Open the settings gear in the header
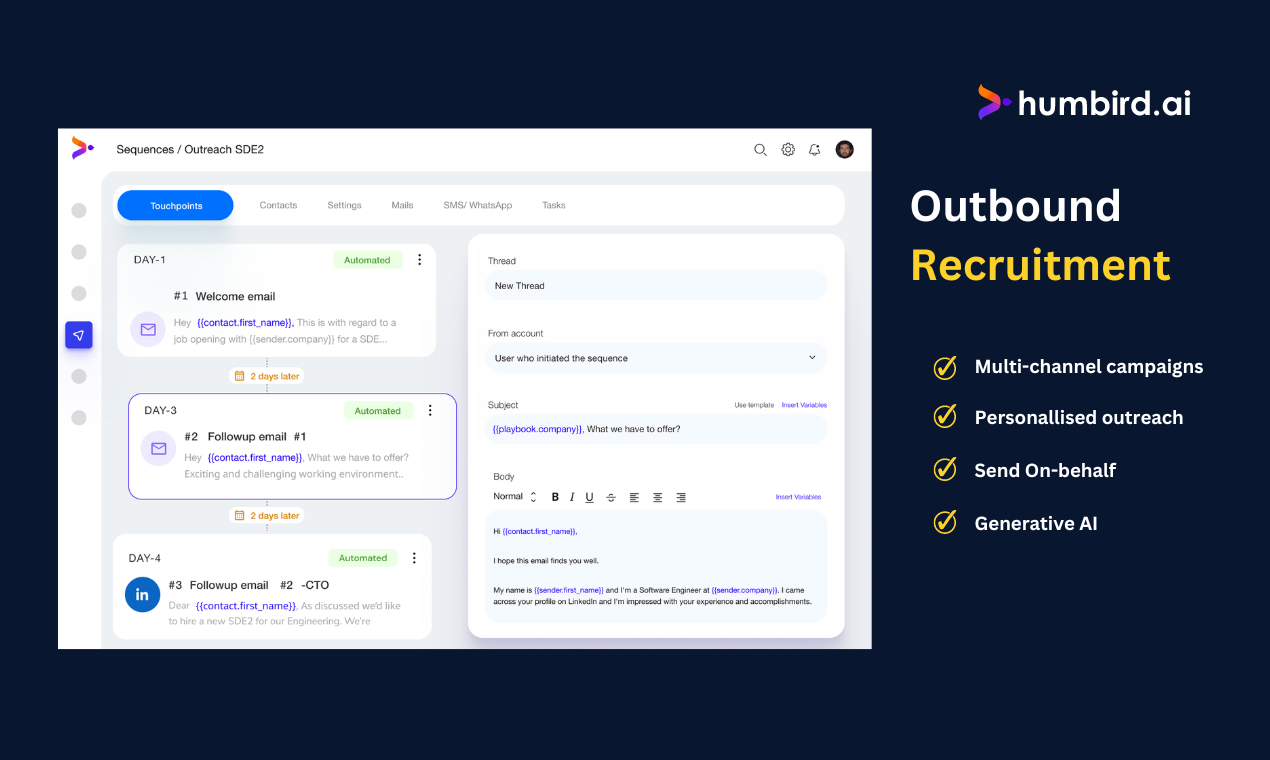 coord(788,149)
